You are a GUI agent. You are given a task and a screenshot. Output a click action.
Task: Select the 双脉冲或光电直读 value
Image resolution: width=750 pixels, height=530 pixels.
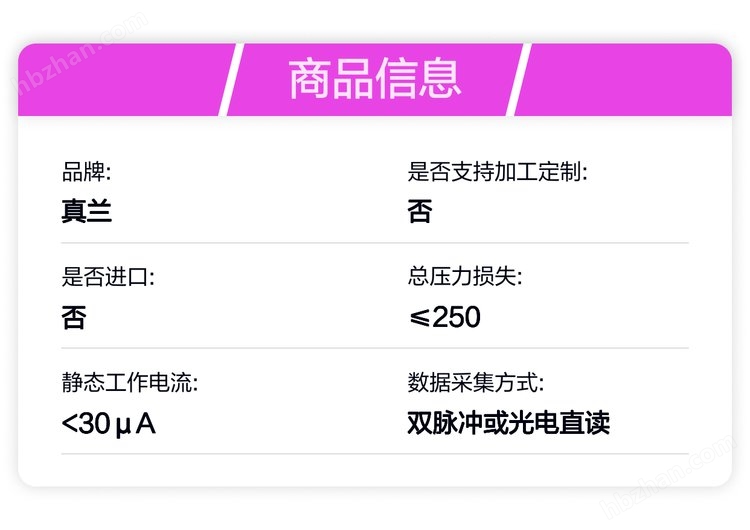click(508, 423)
